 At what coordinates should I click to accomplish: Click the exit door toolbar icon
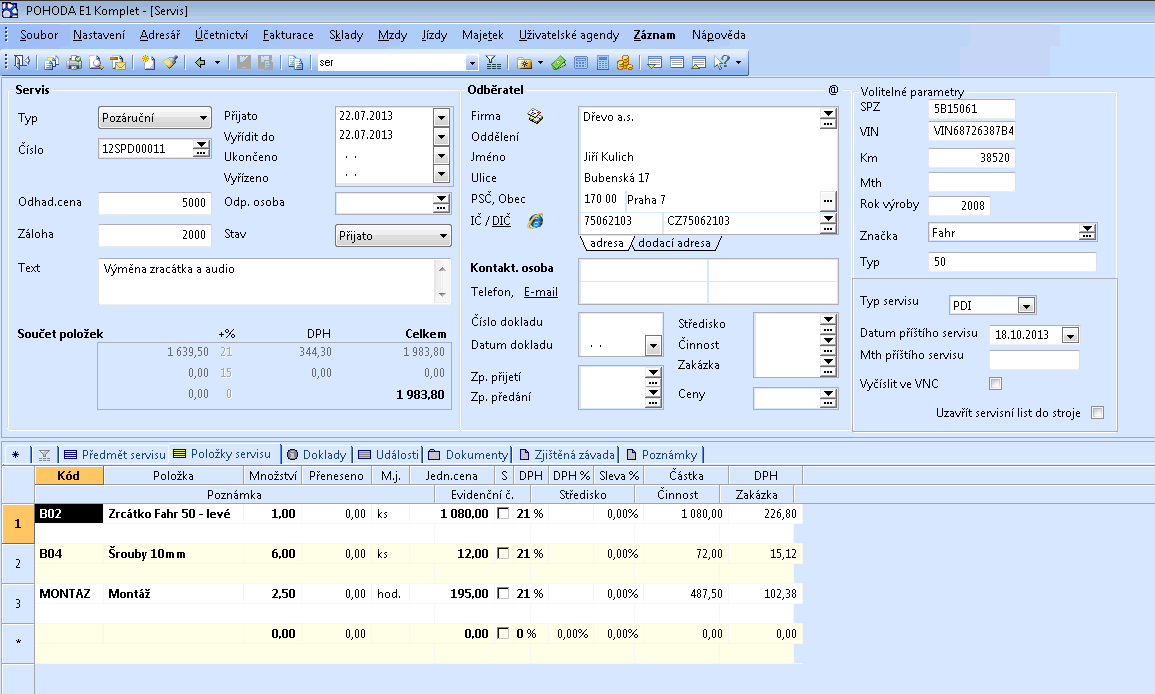click(21, 63)
